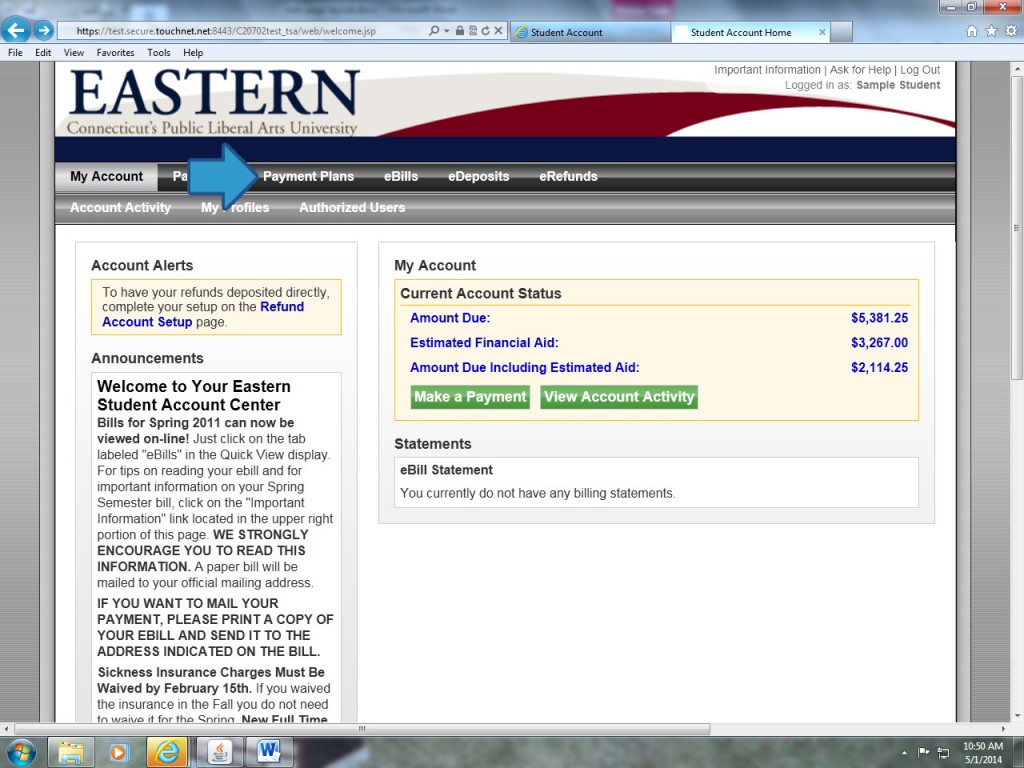Go forward with the browser Forward arrow
Screen dimensions: 1024x768
(x=44, y=30)
